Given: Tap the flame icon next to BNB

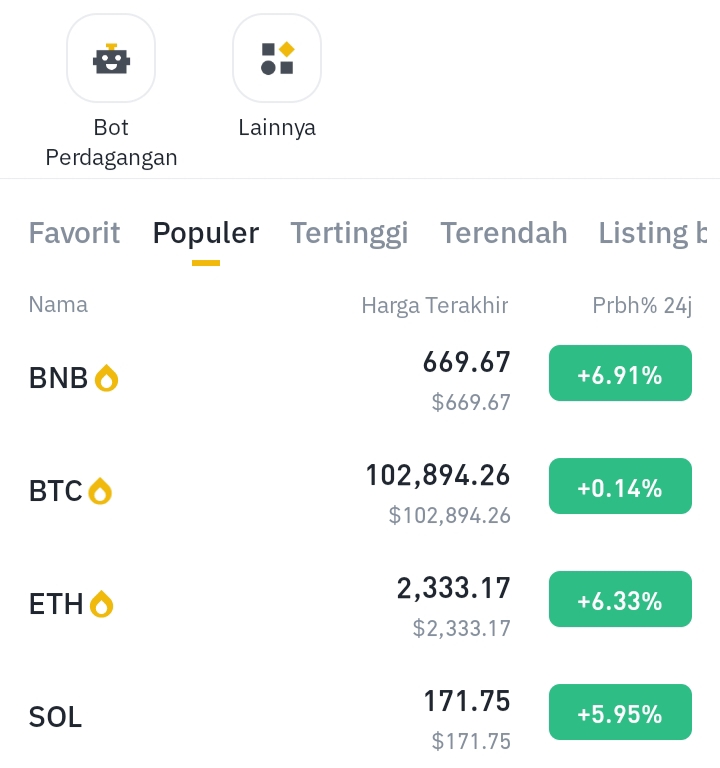Looking at the screenshot, I should click(107, 378).
